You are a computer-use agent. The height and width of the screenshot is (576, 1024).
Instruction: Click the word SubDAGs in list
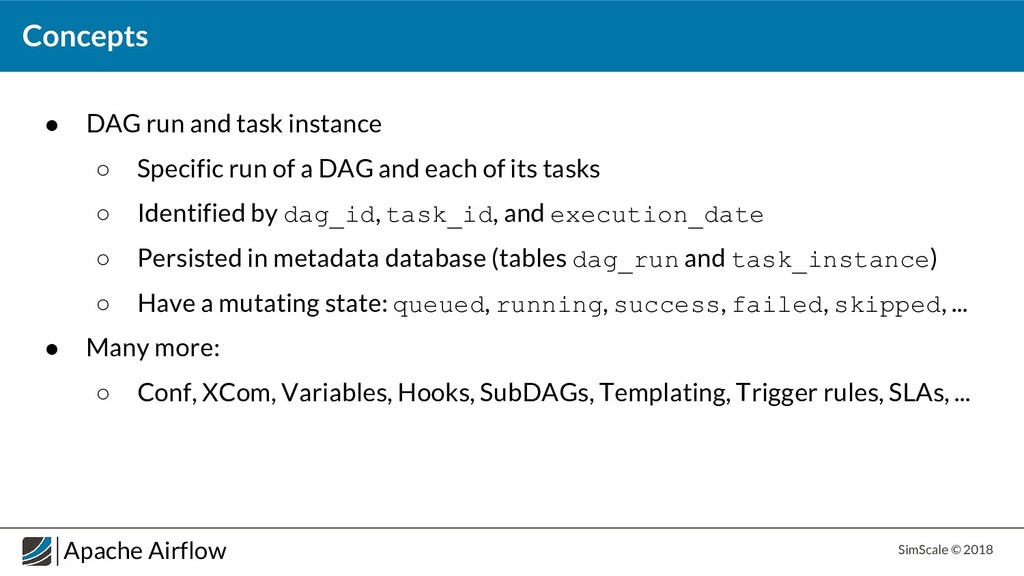pos(534,393)
